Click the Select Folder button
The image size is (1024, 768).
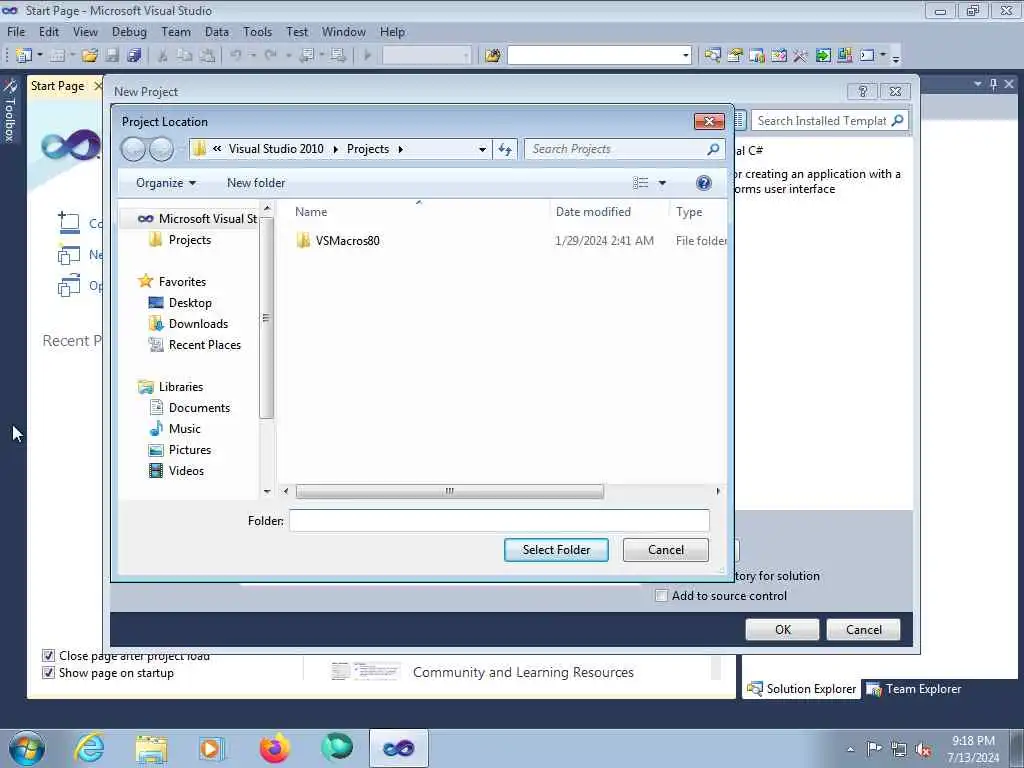point(556,550)
